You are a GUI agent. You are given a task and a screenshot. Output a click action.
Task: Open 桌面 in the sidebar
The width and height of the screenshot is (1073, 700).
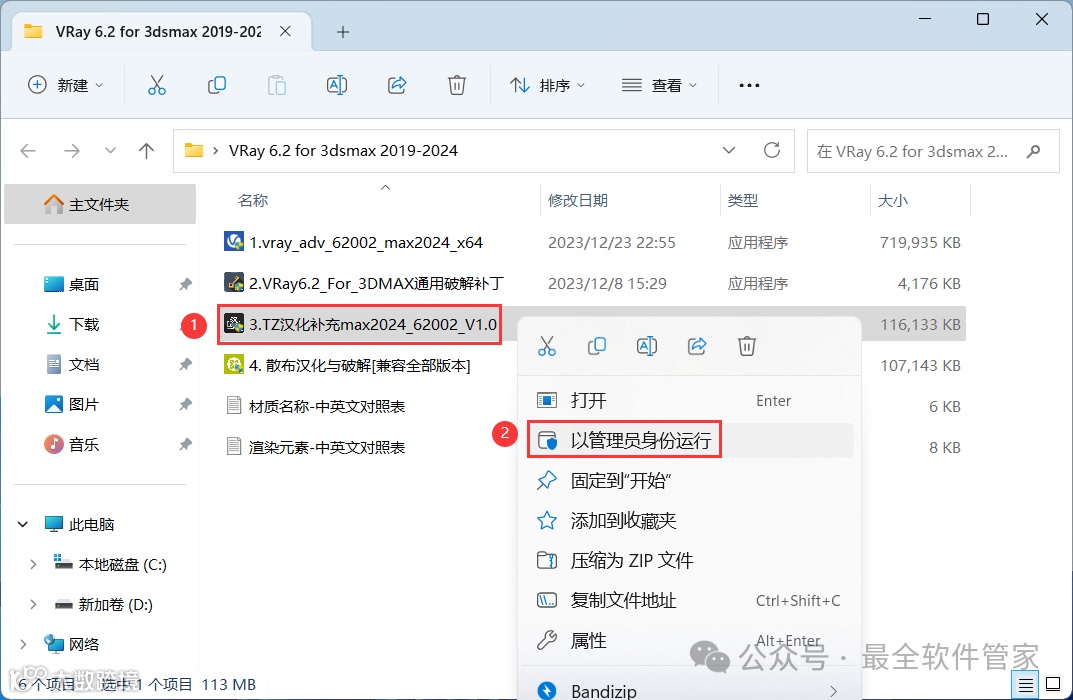pos(83,284)
